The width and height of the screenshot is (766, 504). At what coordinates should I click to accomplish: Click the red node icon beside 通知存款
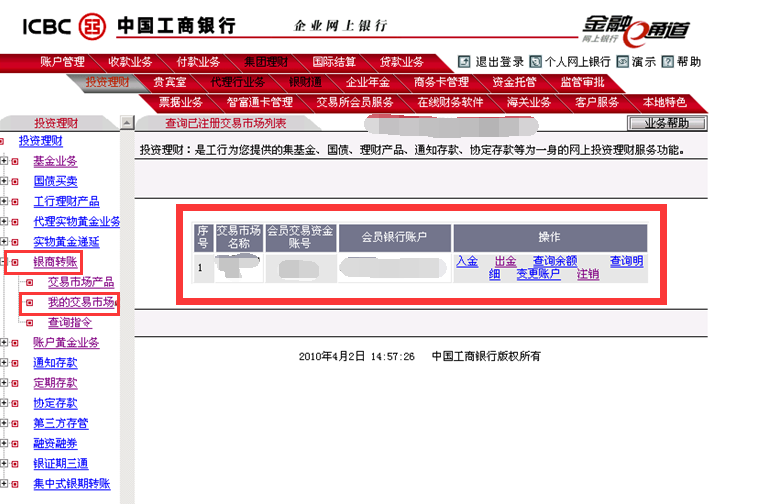[15, 363]
